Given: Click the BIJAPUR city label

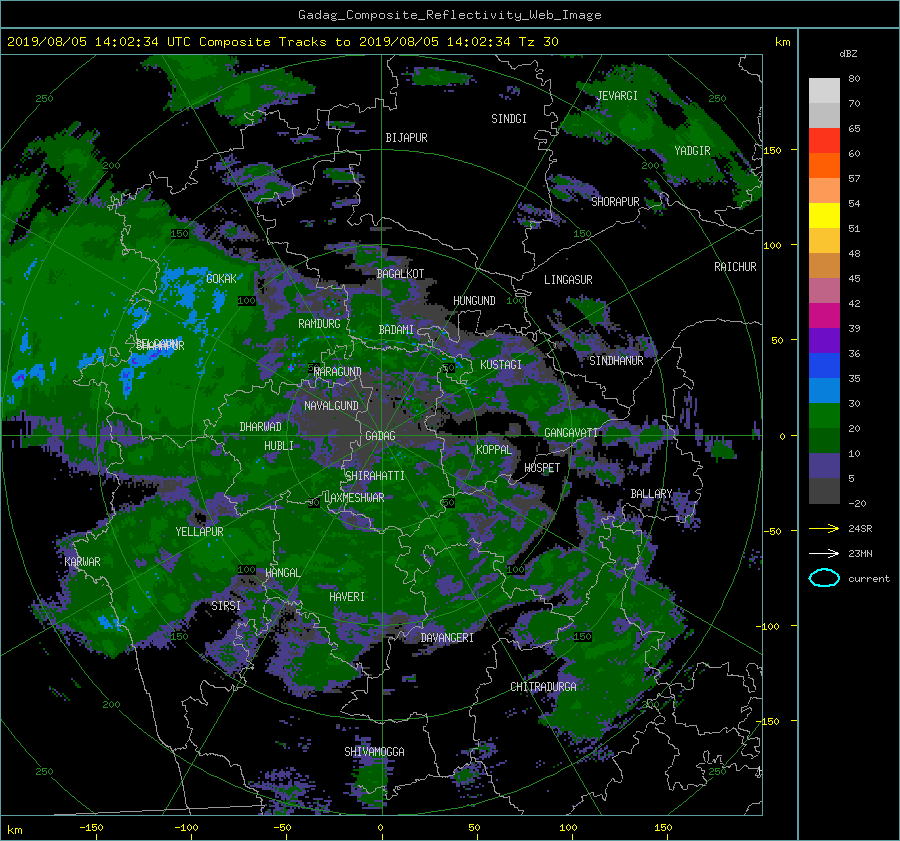Looking at the screenshot, I should pyautogui.click(x=406, y=138).
